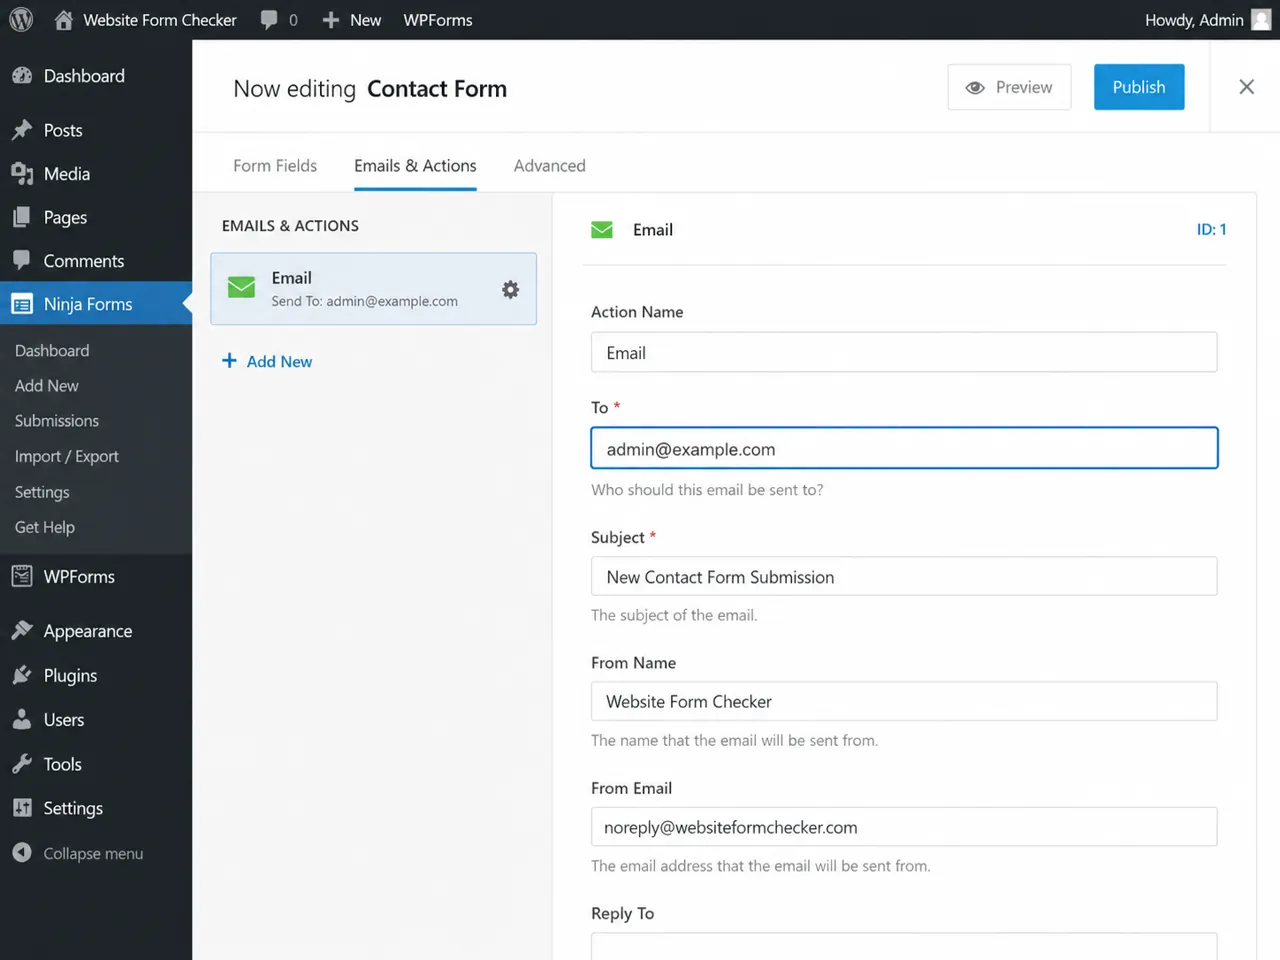Click the Users person icon
The image size is (1280, 960).
[x=22, y=719]
